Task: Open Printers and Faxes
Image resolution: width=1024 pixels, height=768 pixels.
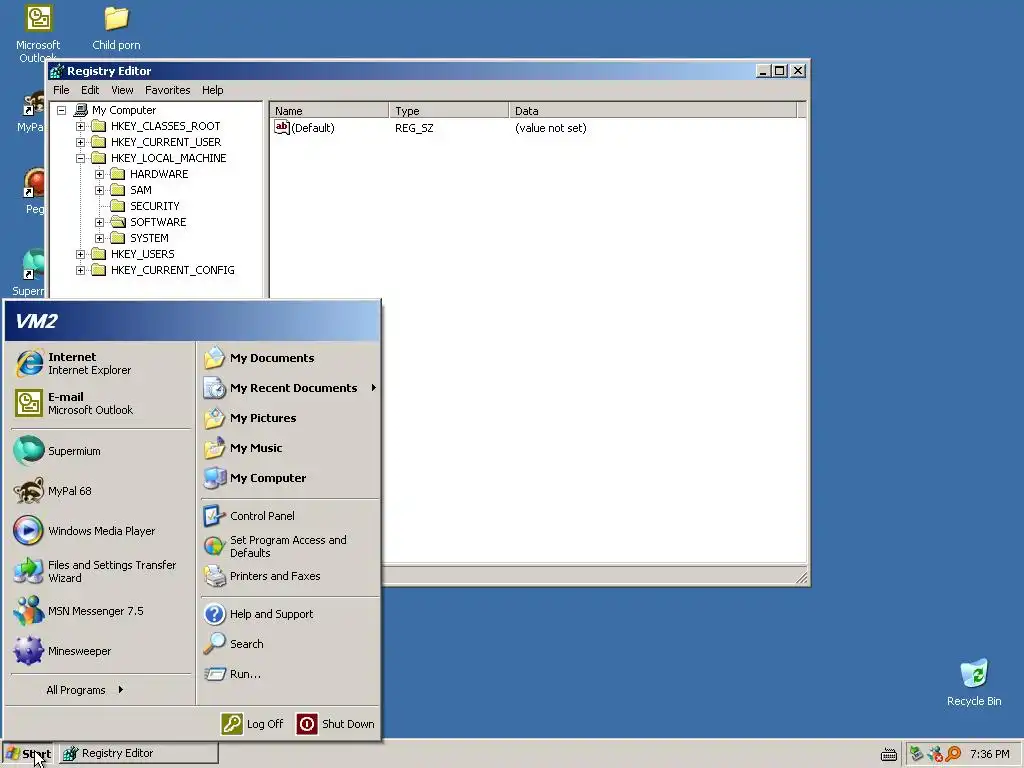Action: point(289,576)
